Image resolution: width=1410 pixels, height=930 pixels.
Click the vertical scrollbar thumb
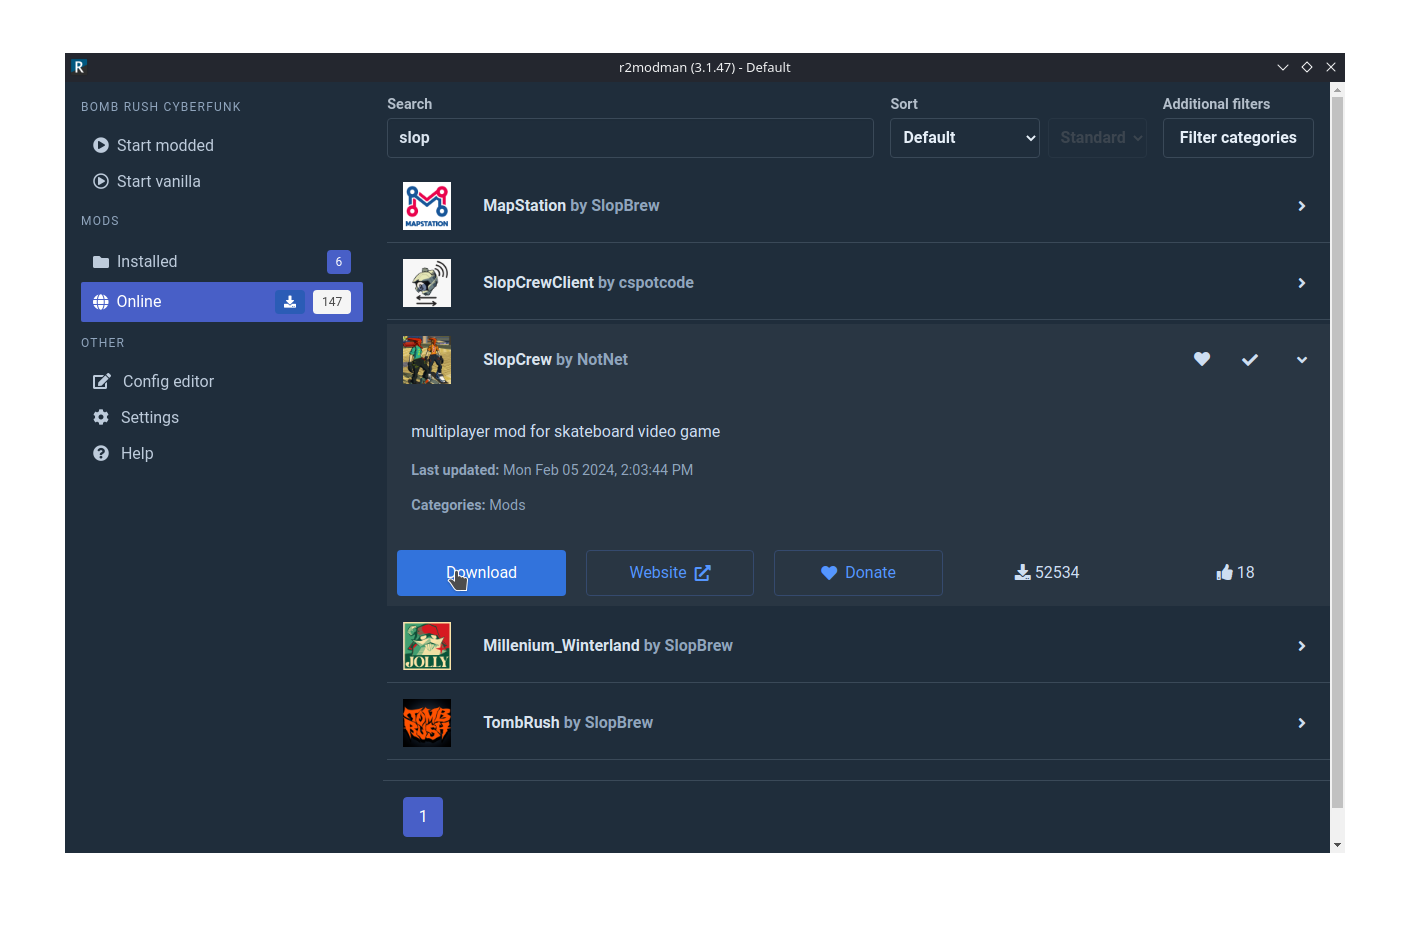pyautogui.click(x=1337, y=452)
